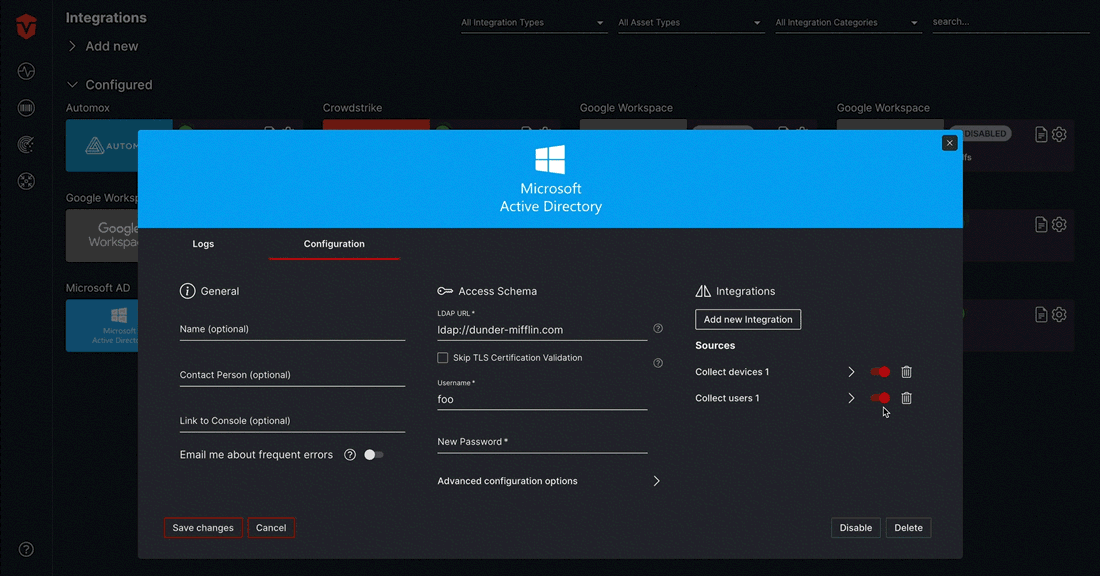Viewport: 1100px width, 576px height.
Task: Click the LDAP URL field
Action: 542,330
